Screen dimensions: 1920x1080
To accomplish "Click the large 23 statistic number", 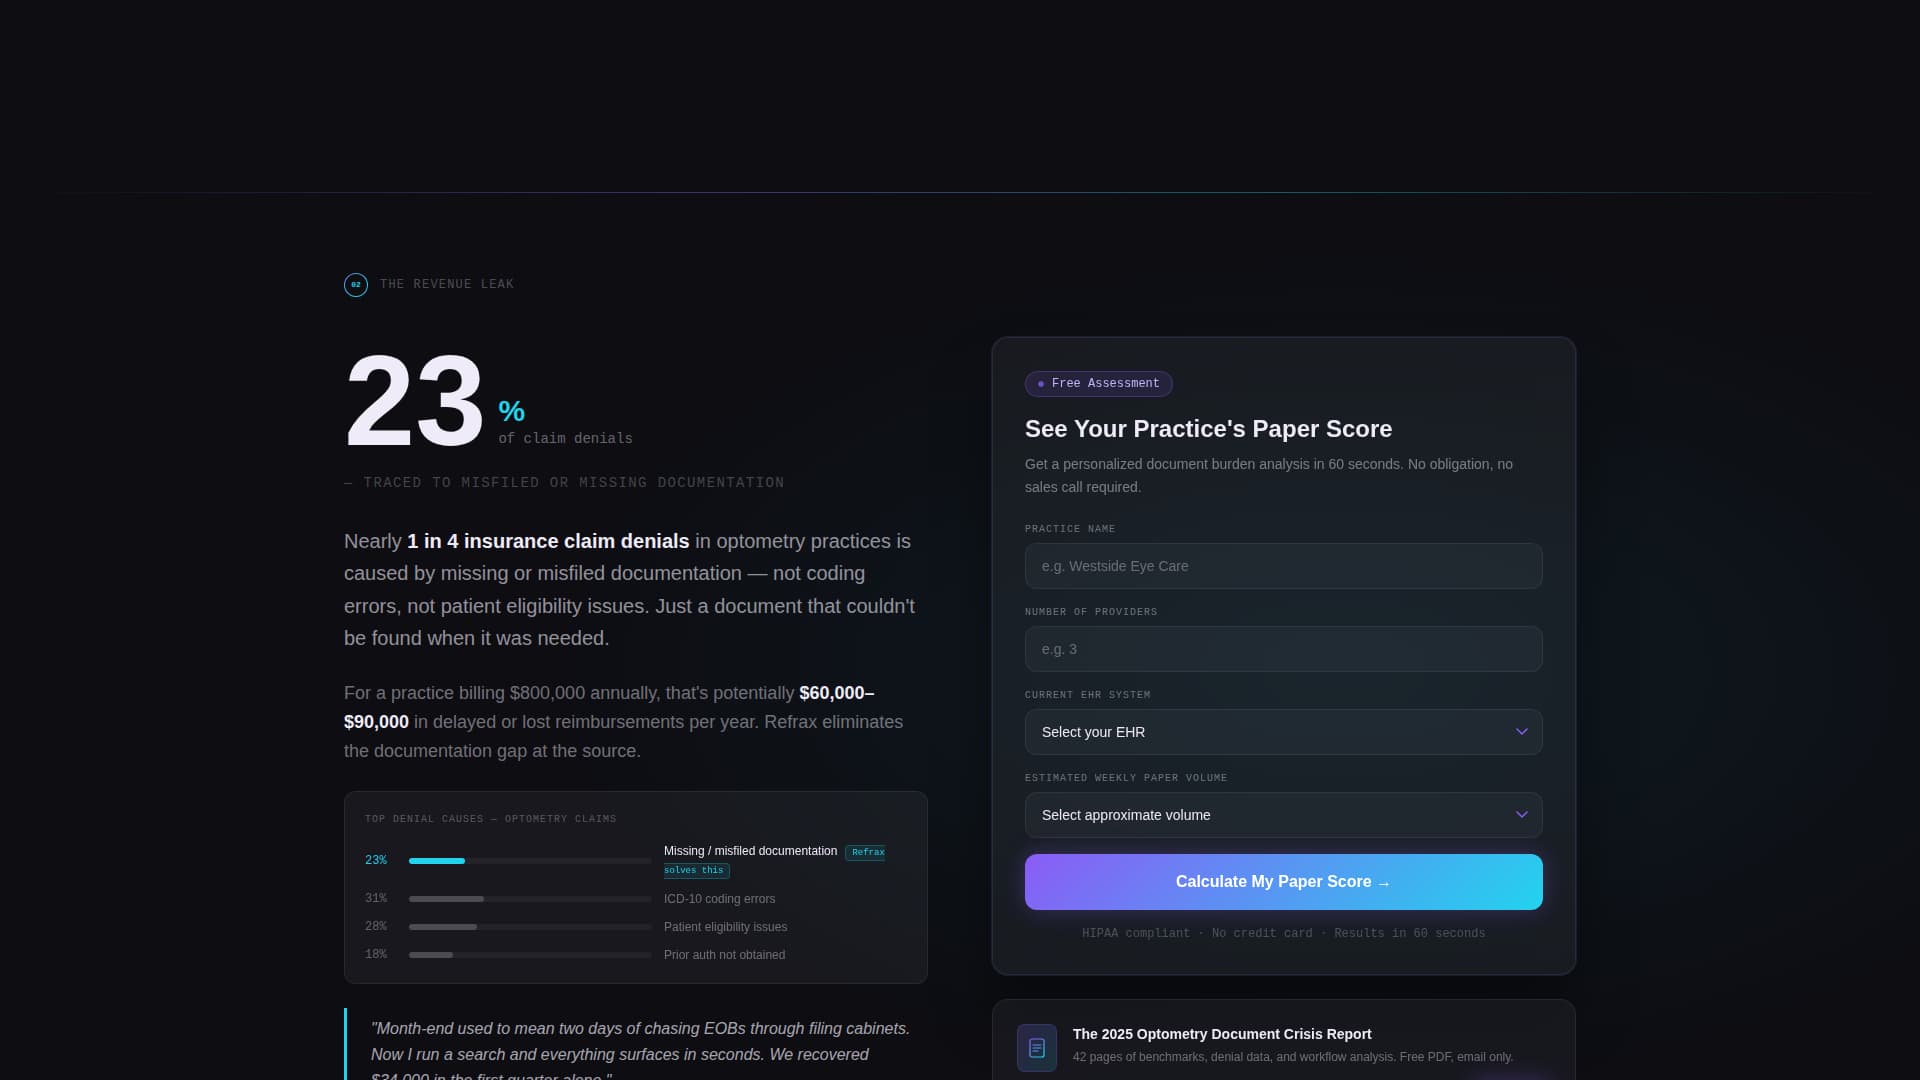I will [414, 401].
